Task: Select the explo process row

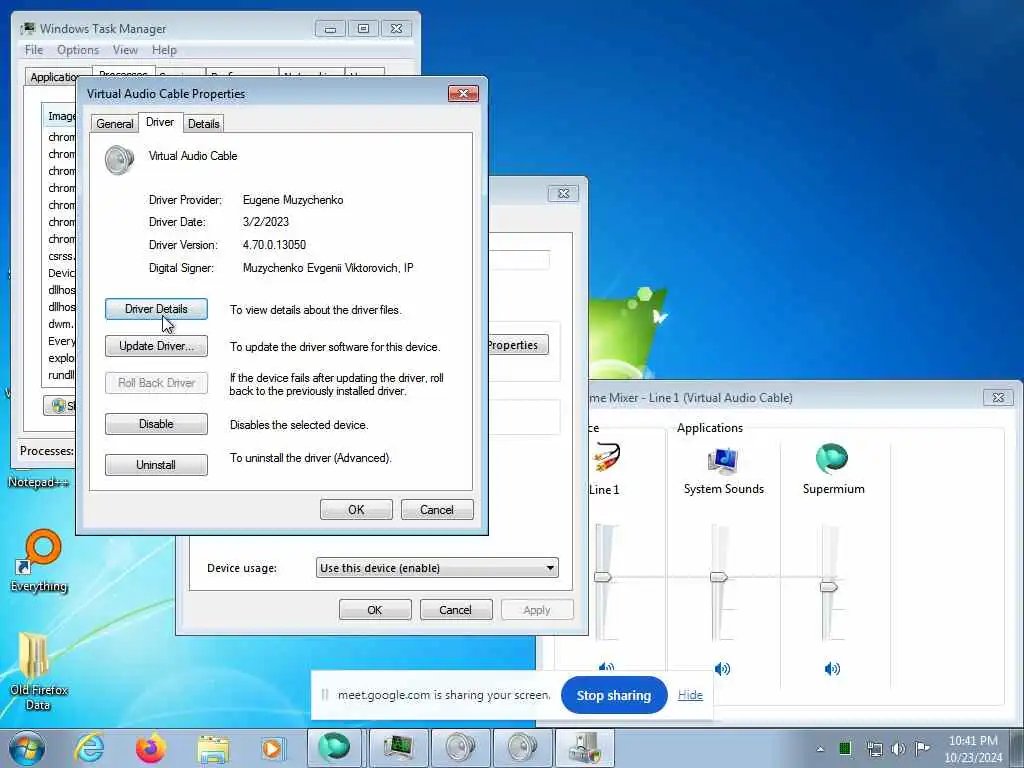Action: pos(60,358)
